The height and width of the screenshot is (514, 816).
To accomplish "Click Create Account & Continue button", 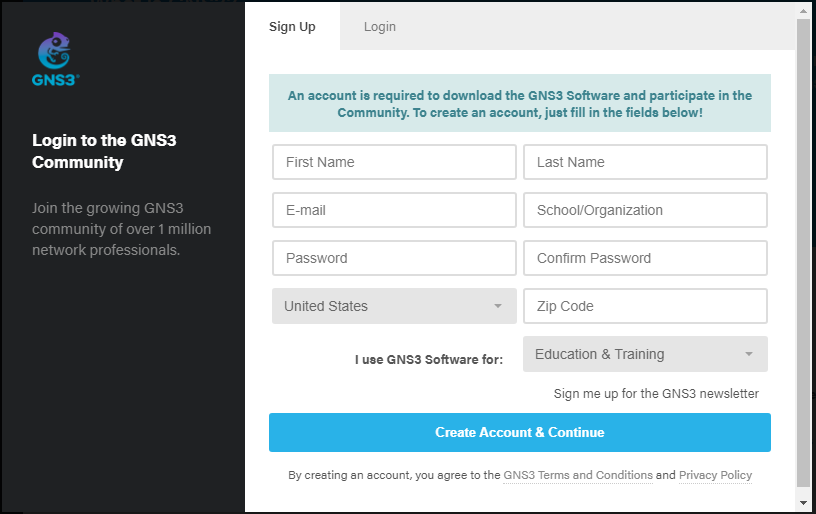I will 519,432.
